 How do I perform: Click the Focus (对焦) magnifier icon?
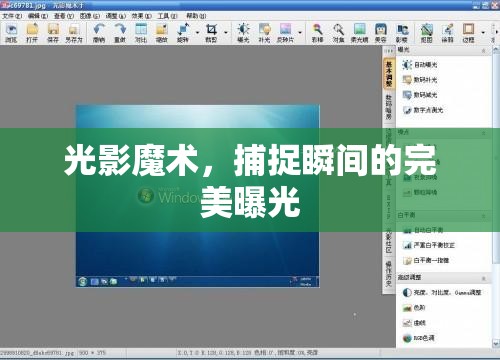point(338,33)
